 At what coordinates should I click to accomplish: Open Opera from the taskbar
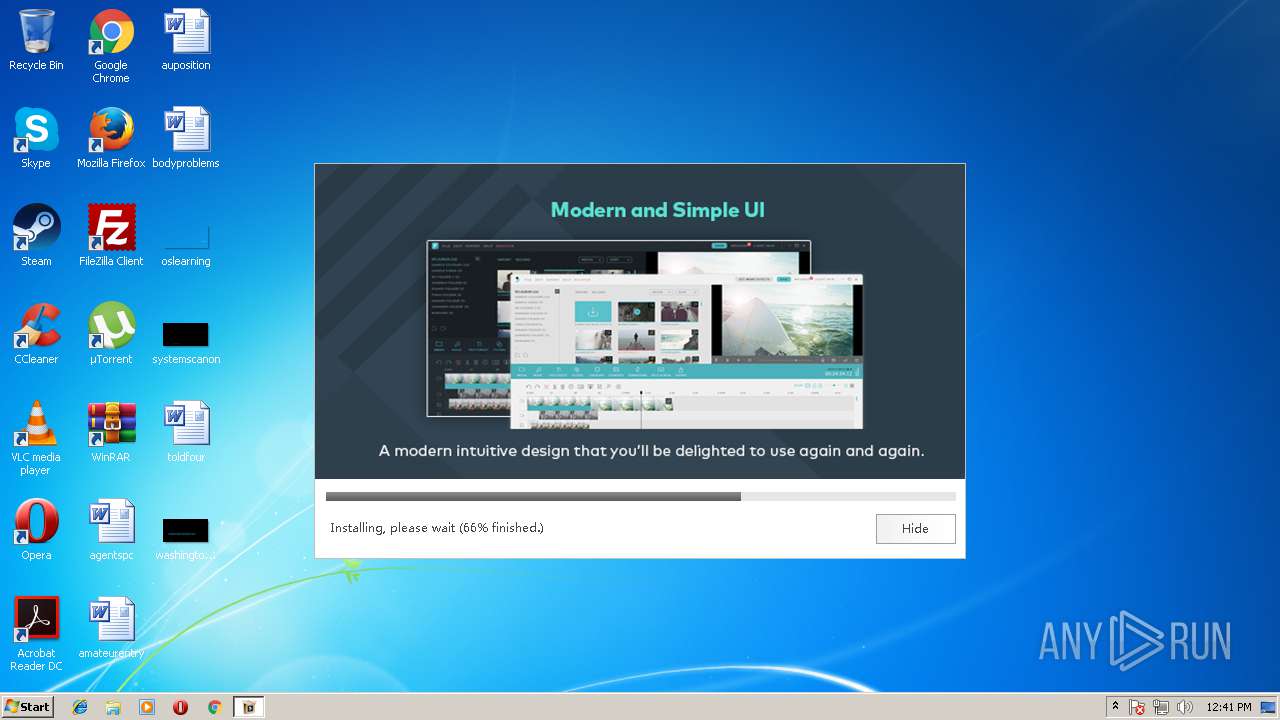coord(180,707)
